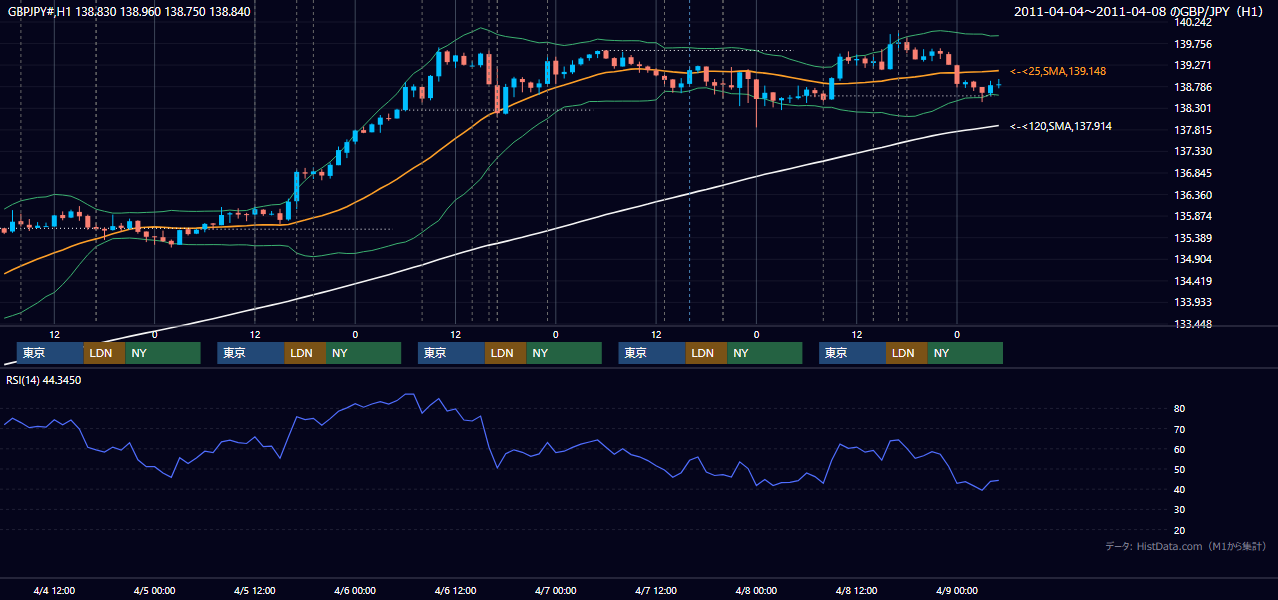Click the 136.360 price axis label
This screenshot has height=600, width=1278.
pos(1194,195)
